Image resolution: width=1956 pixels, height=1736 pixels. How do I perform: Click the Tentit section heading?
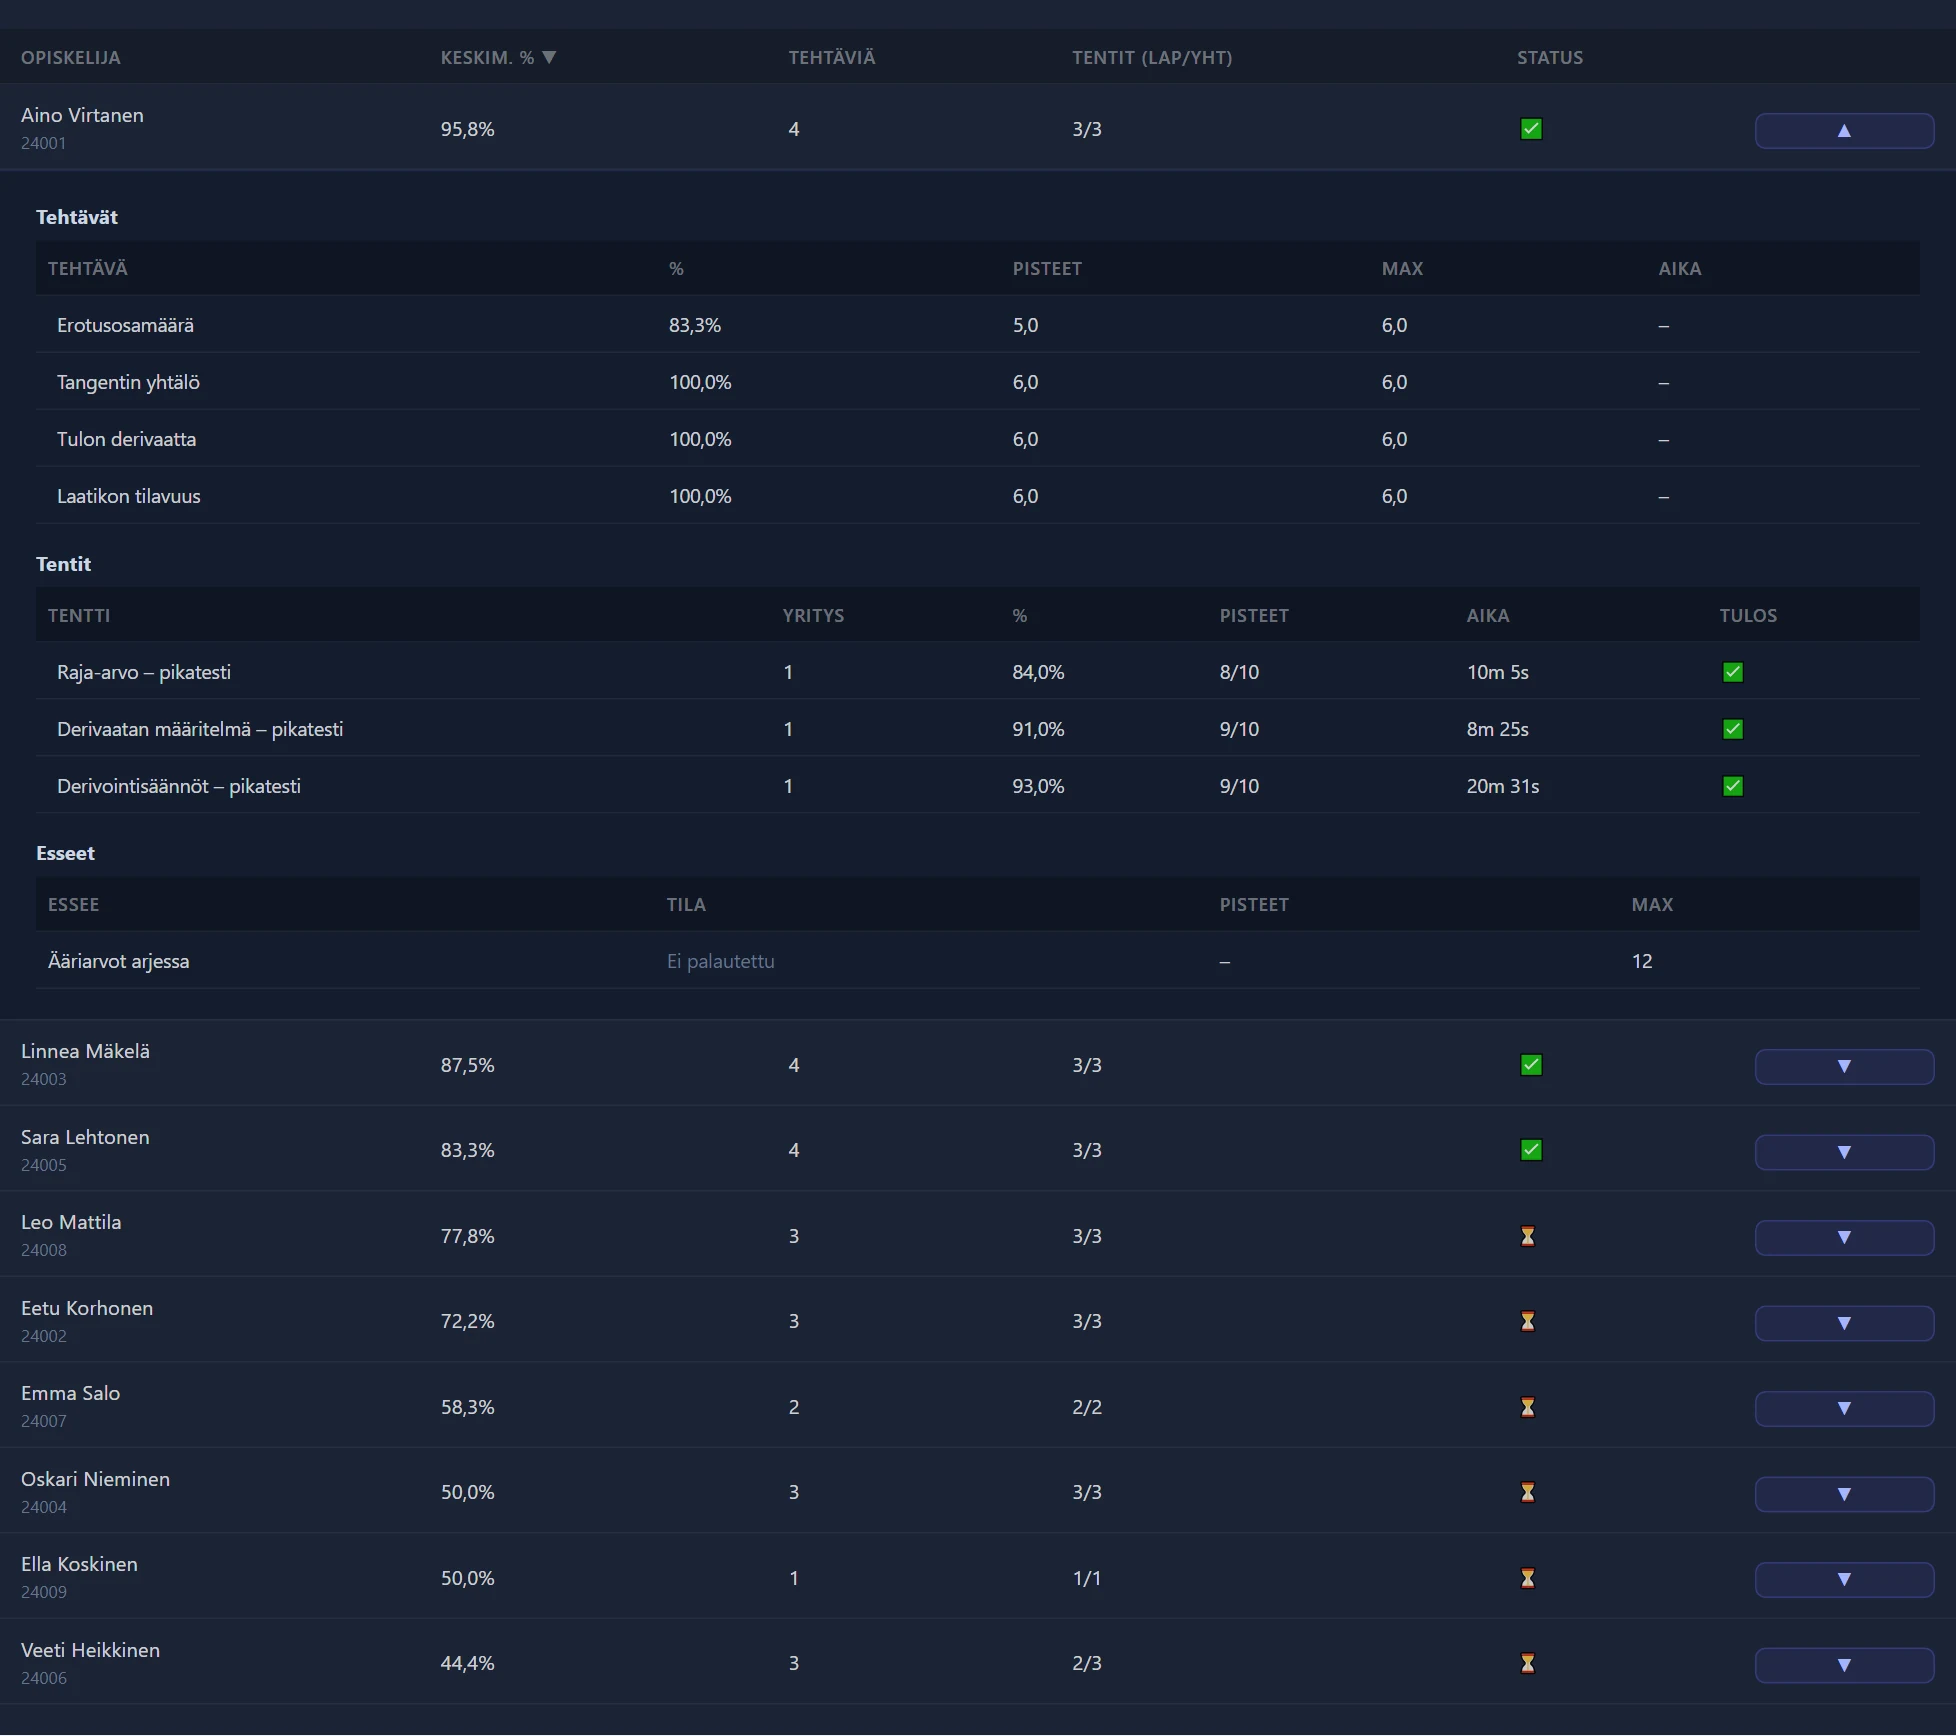point(63,564)
